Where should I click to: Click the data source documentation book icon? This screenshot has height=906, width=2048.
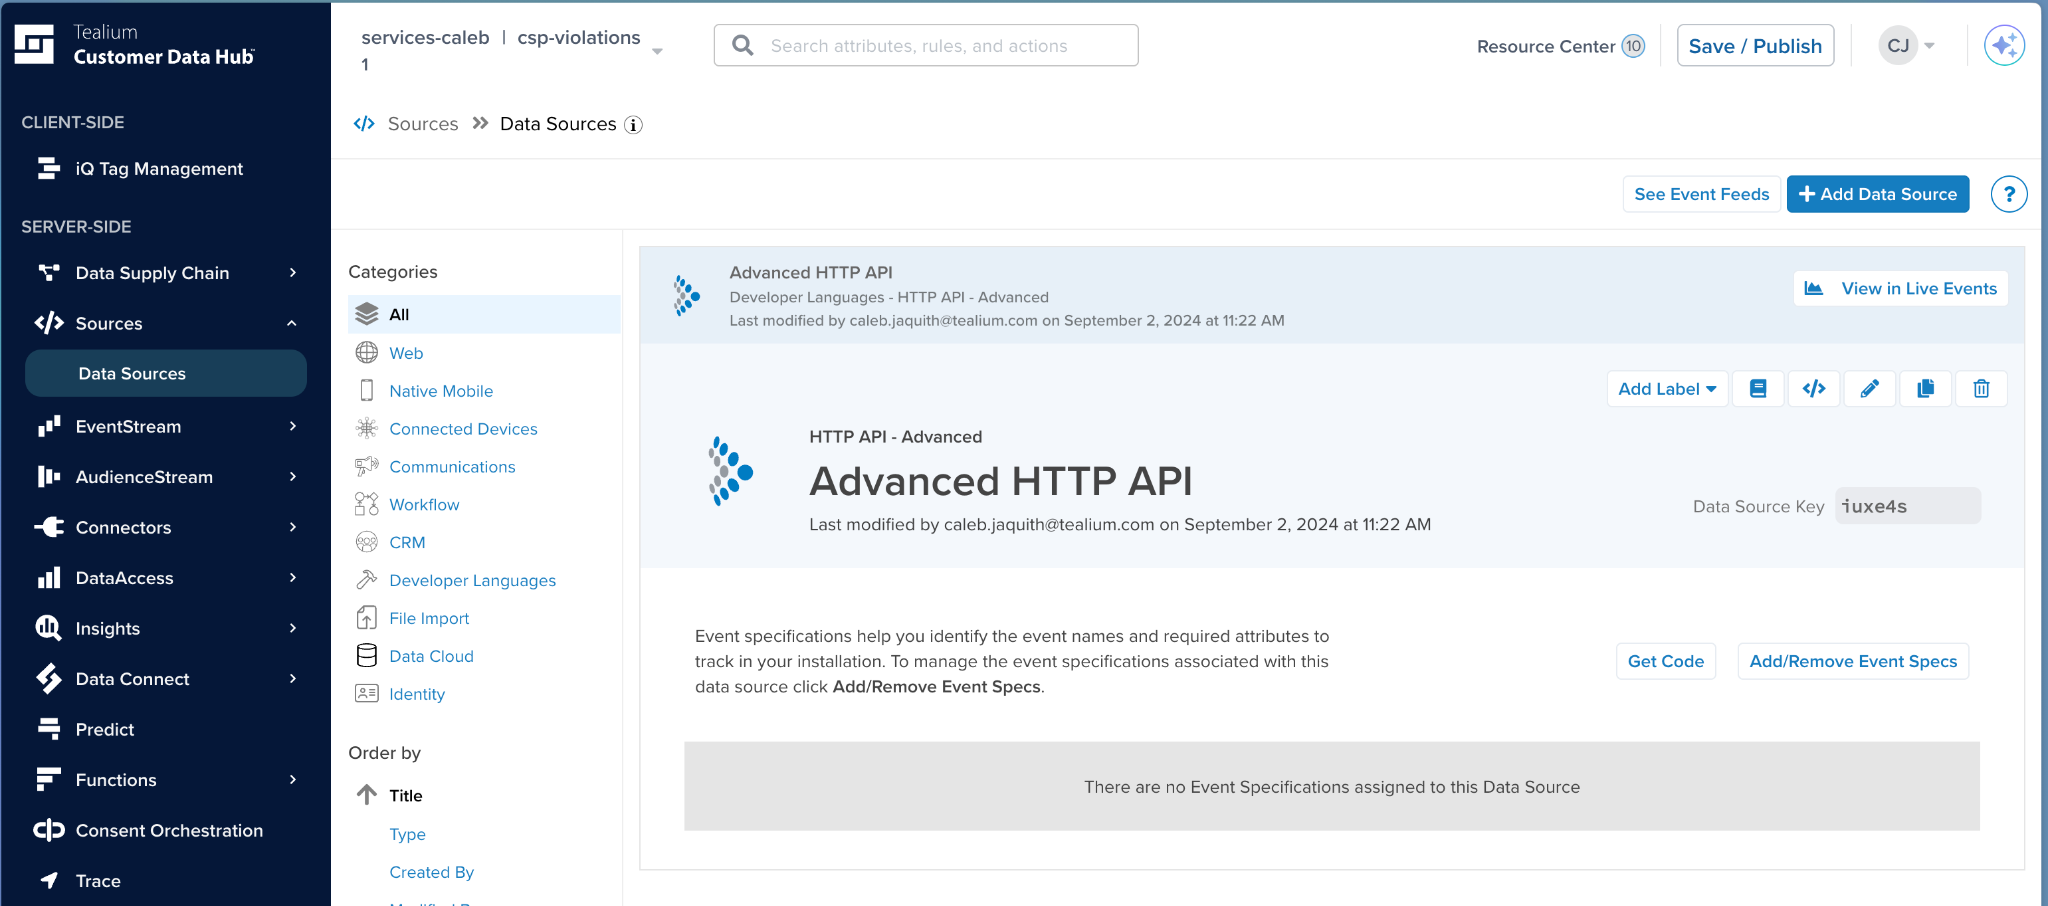tap(1758, 389)
